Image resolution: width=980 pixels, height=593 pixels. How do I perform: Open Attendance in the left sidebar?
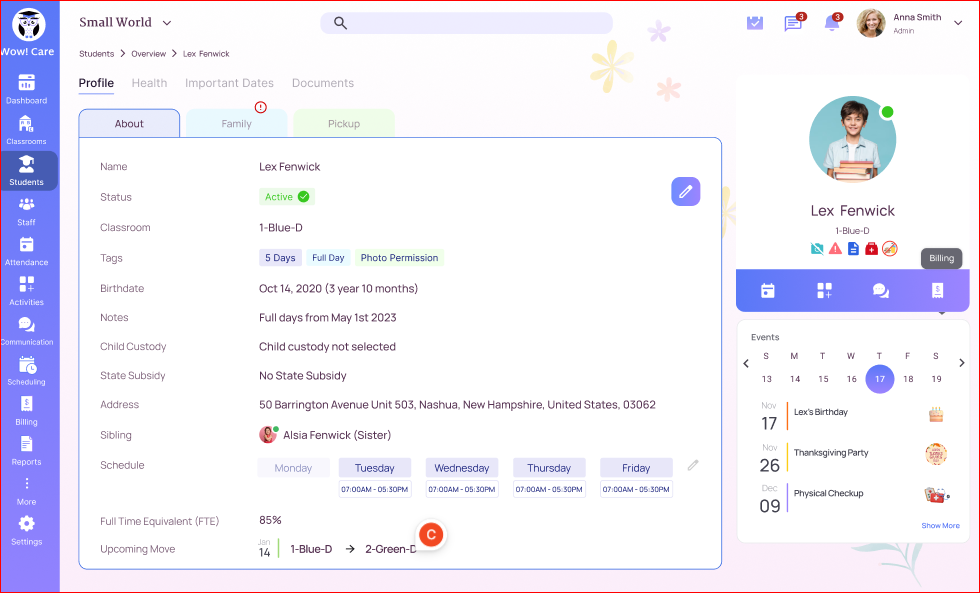[x=27, y=251]
